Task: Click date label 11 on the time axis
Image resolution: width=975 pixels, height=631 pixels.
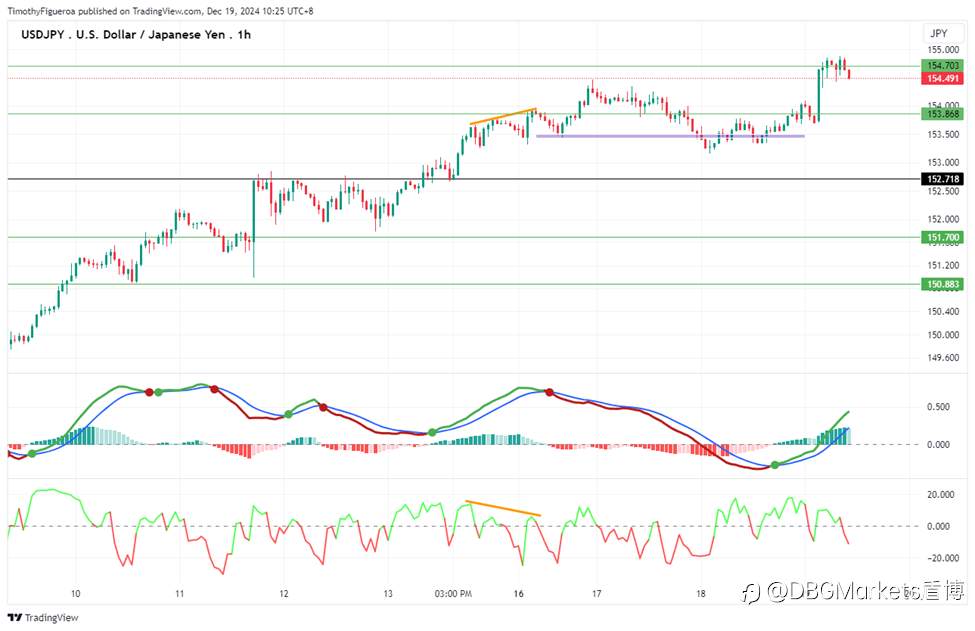Action: click(179, 594)
